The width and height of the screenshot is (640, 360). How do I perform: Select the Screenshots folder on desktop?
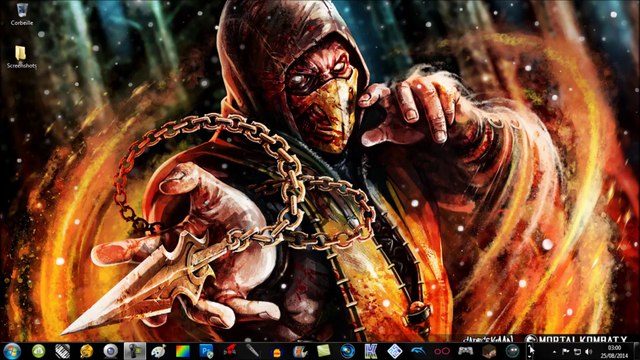[21, 56]
